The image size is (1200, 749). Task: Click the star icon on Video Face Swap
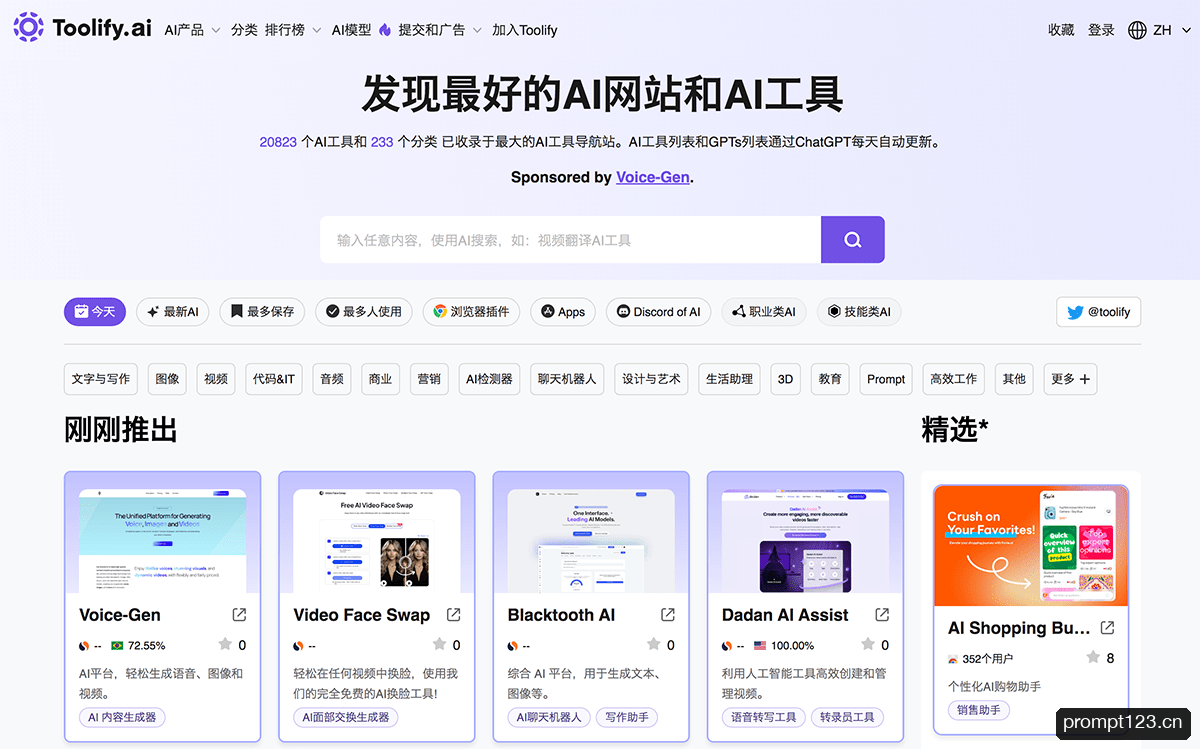[x=439, y=644]
